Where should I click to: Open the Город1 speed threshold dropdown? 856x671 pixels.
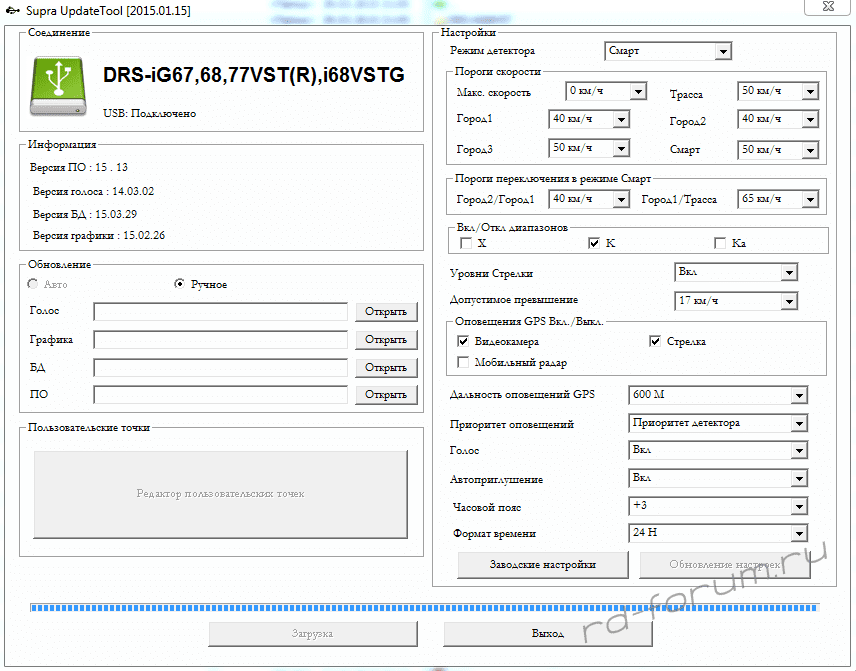point(589,119)
